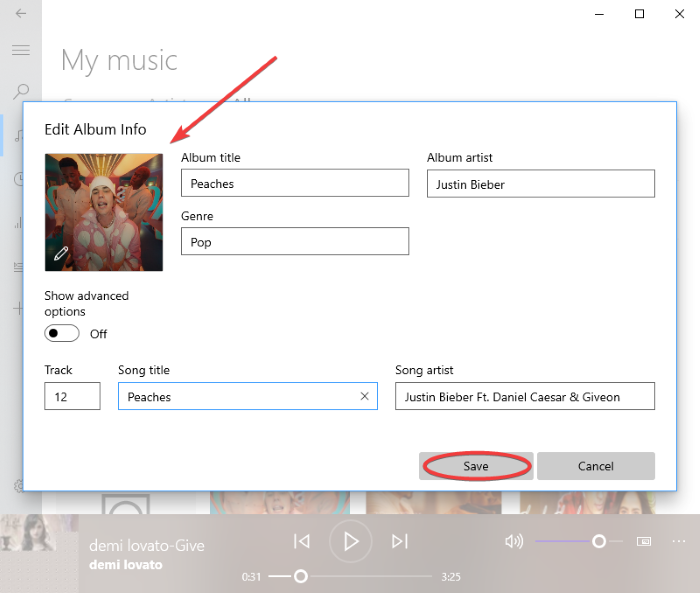Skip to the next track
Screen dimensions: 700x593
coord(399,541)
